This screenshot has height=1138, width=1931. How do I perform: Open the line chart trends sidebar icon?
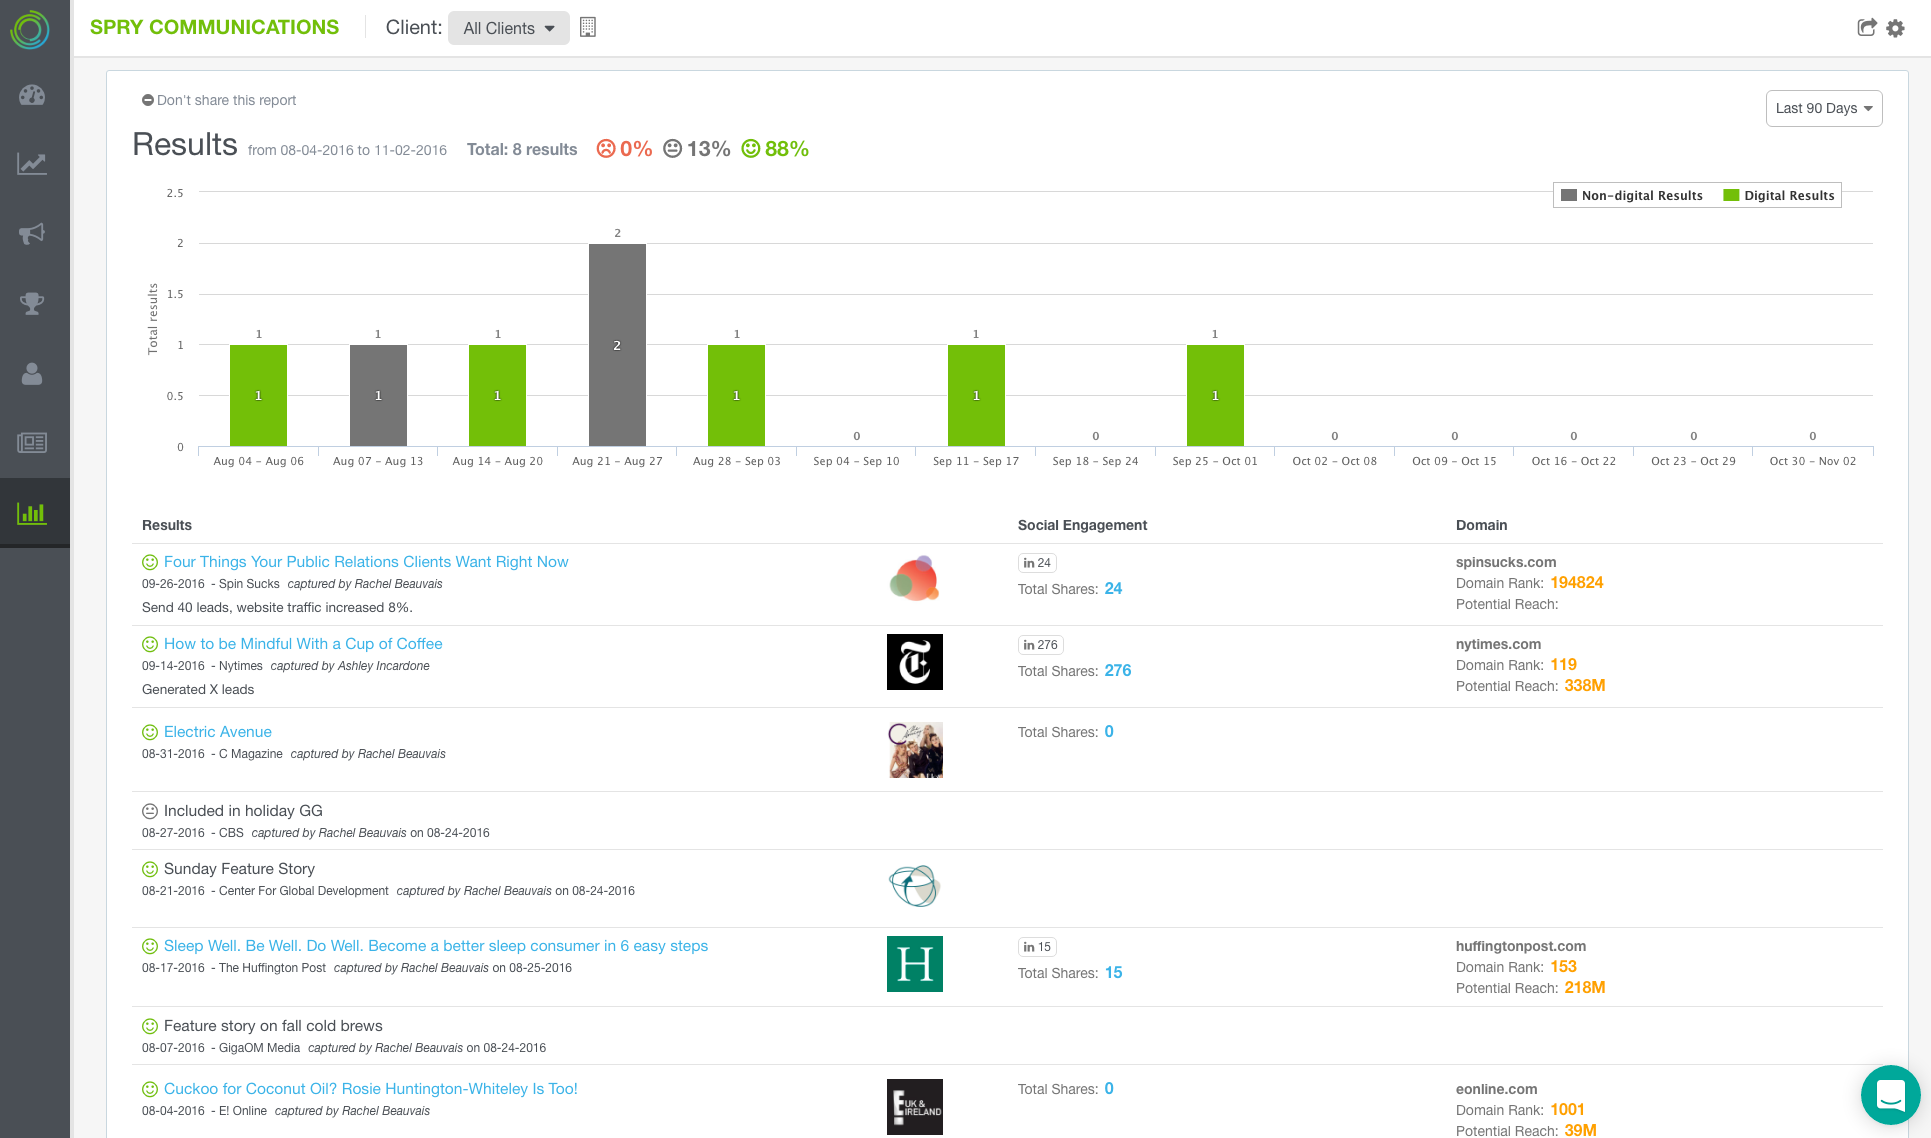32,164
